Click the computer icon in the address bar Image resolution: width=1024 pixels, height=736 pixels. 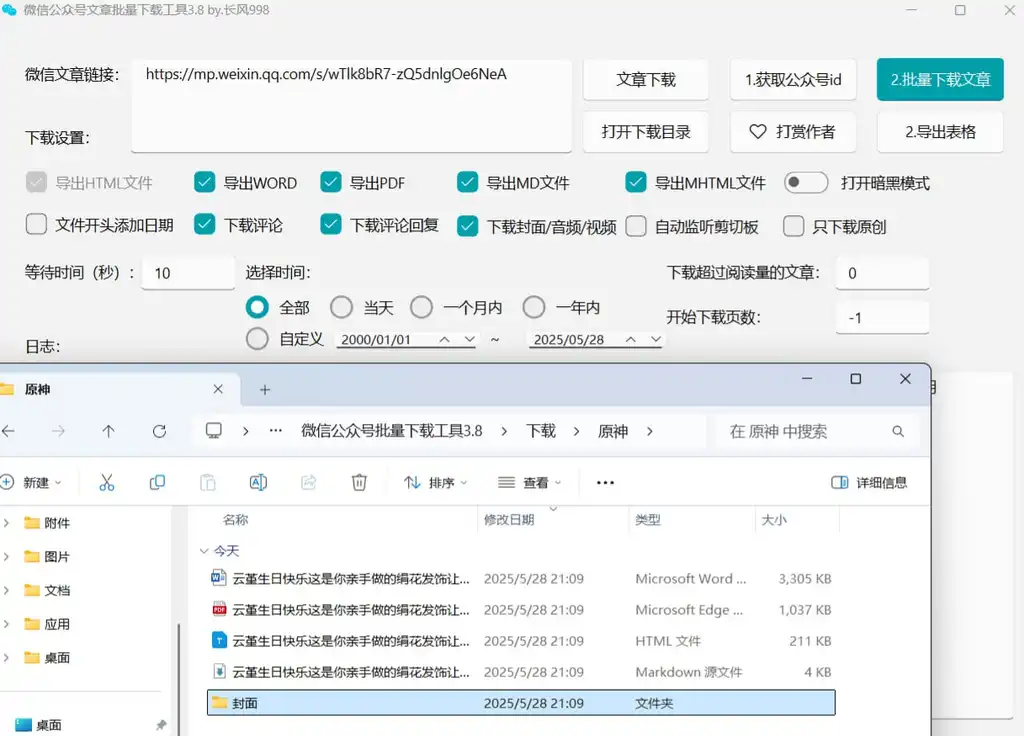point(214,430)
